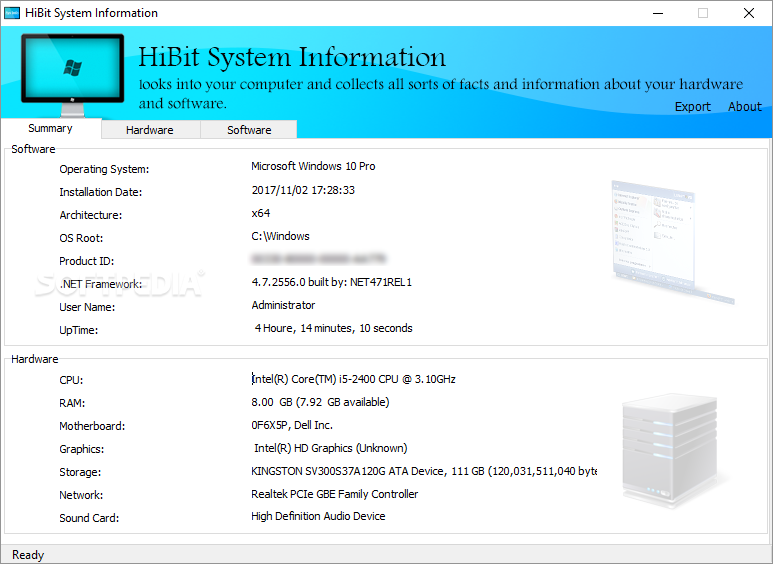Click the KINGSTON SV300S37A120G storage value
The width and height of the screenshot is (773, 564).
[x=423, y=471]
